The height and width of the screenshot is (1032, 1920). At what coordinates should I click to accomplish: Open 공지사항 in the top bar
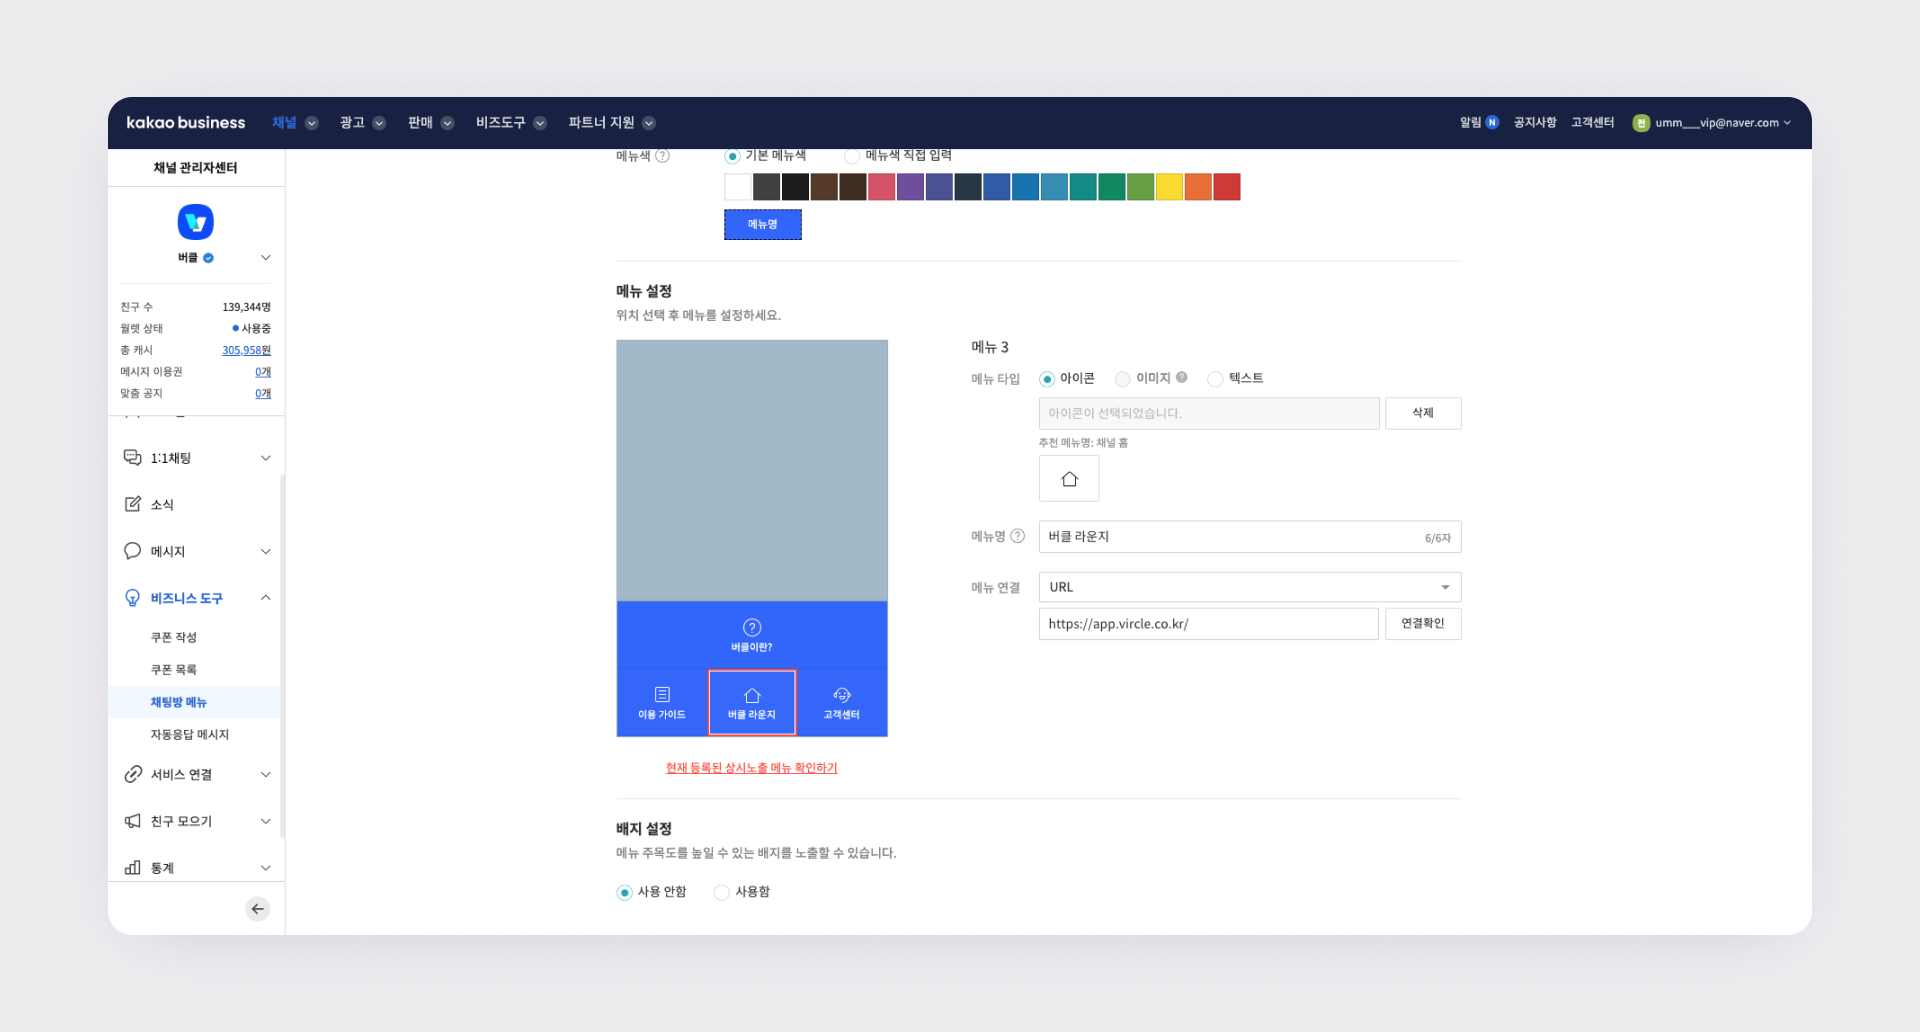(1535, 123)
